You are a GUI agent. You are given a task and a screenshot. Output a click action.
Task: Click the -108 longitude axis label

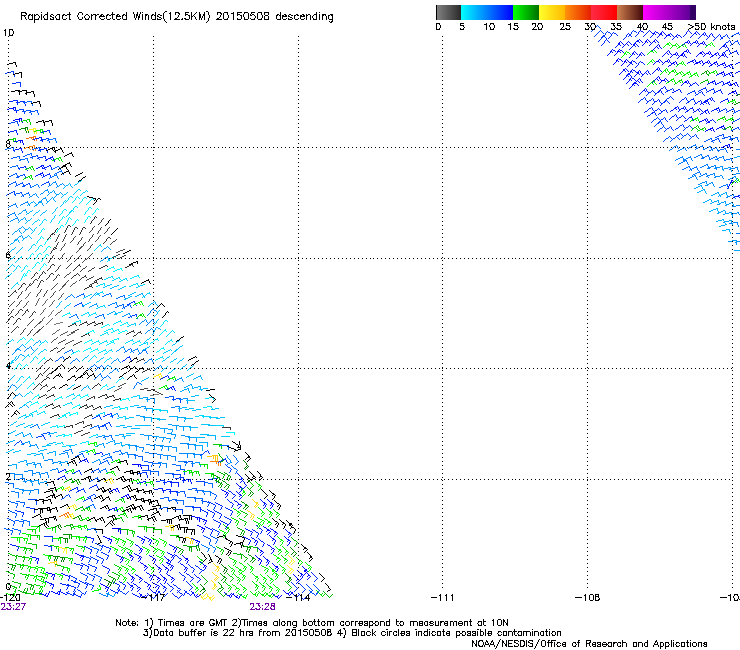(x=587, y=598)
